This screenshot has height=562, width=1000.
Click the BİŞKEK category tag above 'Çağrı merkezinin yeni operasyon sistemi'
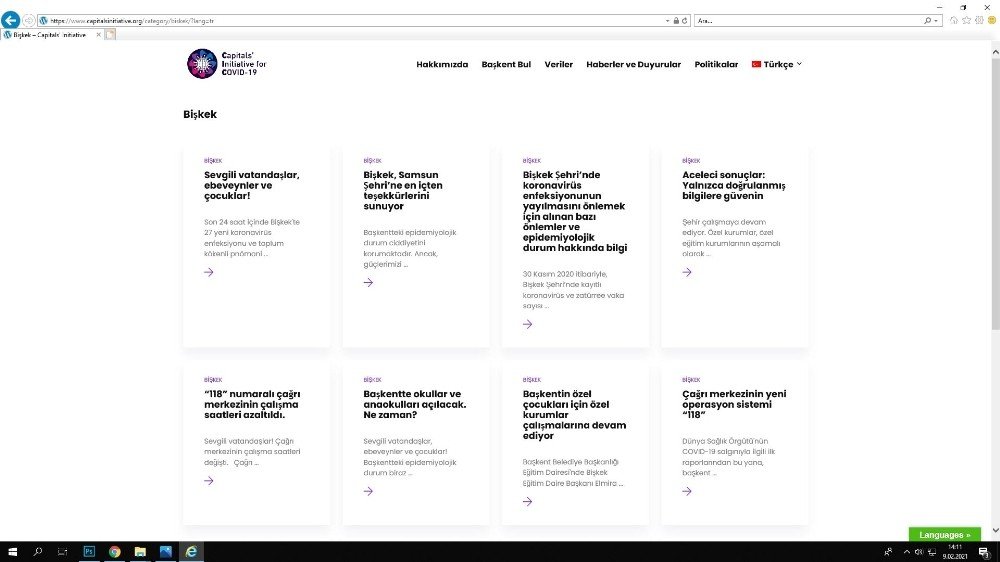click(x=691, y=380)
